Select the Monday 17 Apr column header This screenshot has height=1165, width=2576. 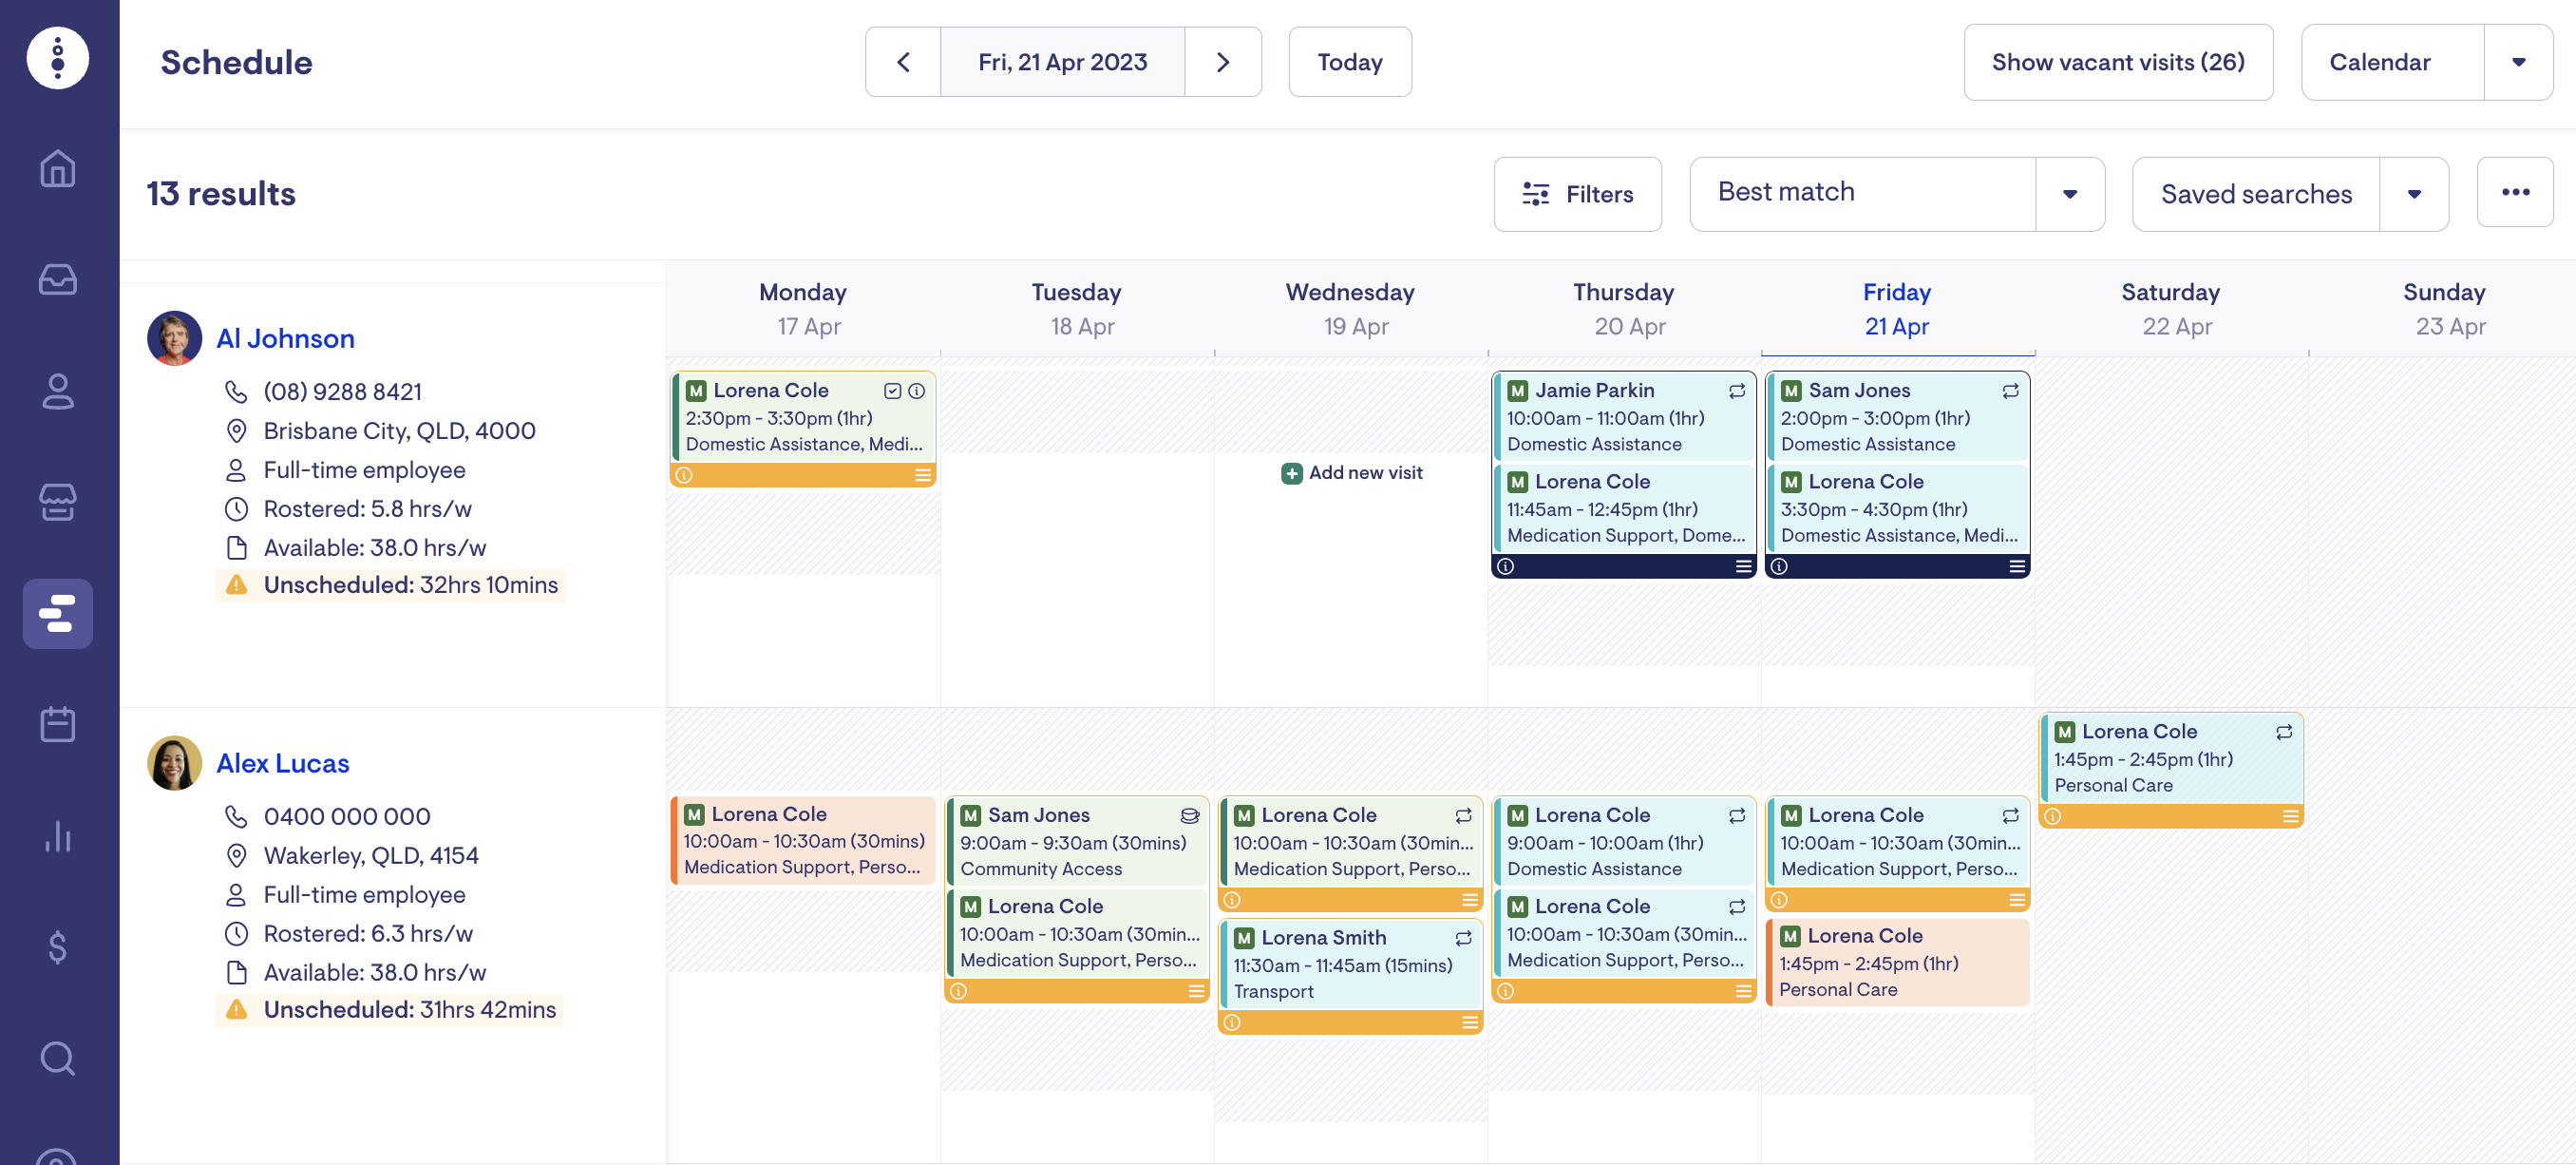coord(803,309)
